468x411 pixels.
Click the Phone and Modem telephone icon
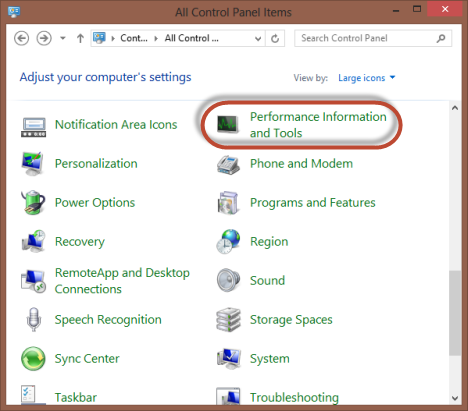228,165
